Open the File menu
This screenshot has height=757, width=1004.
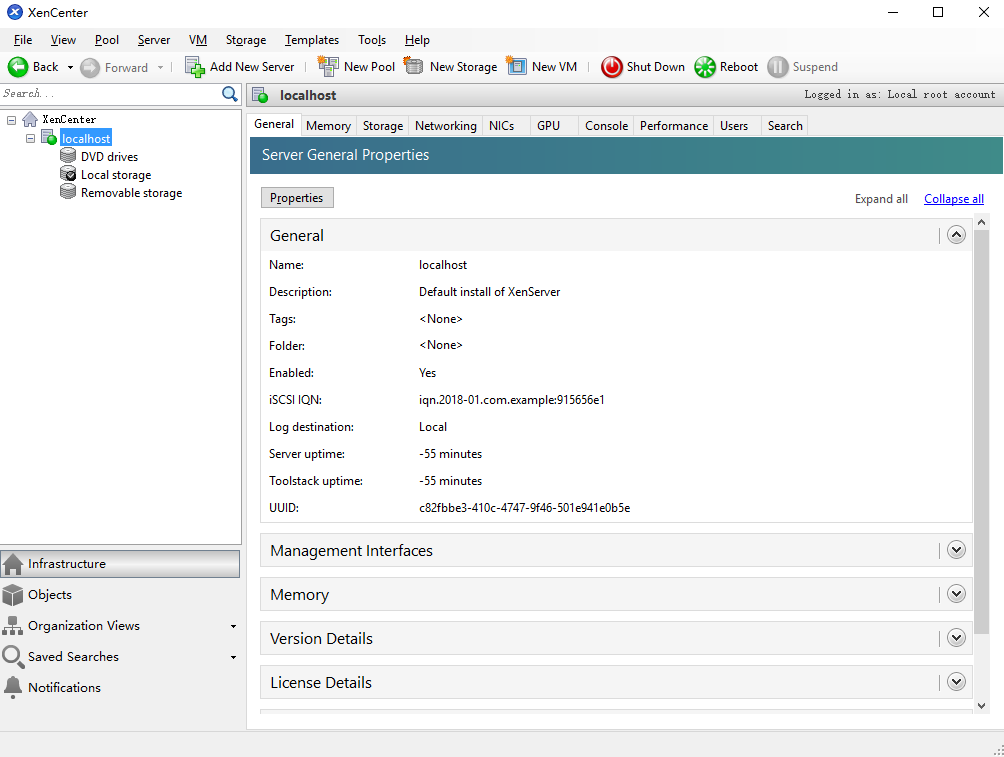(23, 40)
